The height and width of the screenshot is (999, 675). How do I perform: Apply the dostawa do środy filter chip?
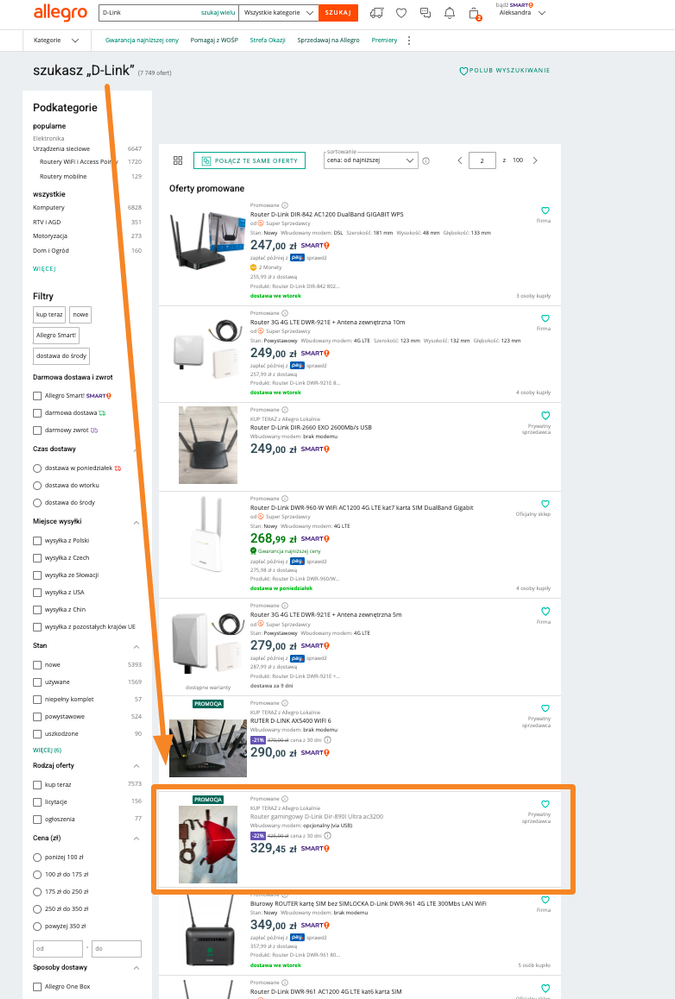(x=61, y=356)
